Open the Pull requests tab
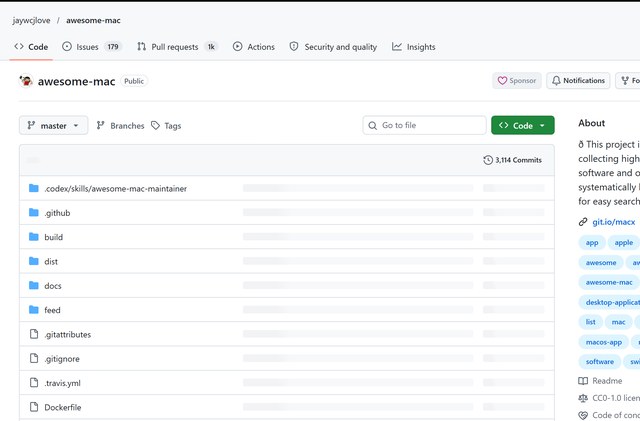The height and width of the screenshot is (421, 640). point(178,47)
